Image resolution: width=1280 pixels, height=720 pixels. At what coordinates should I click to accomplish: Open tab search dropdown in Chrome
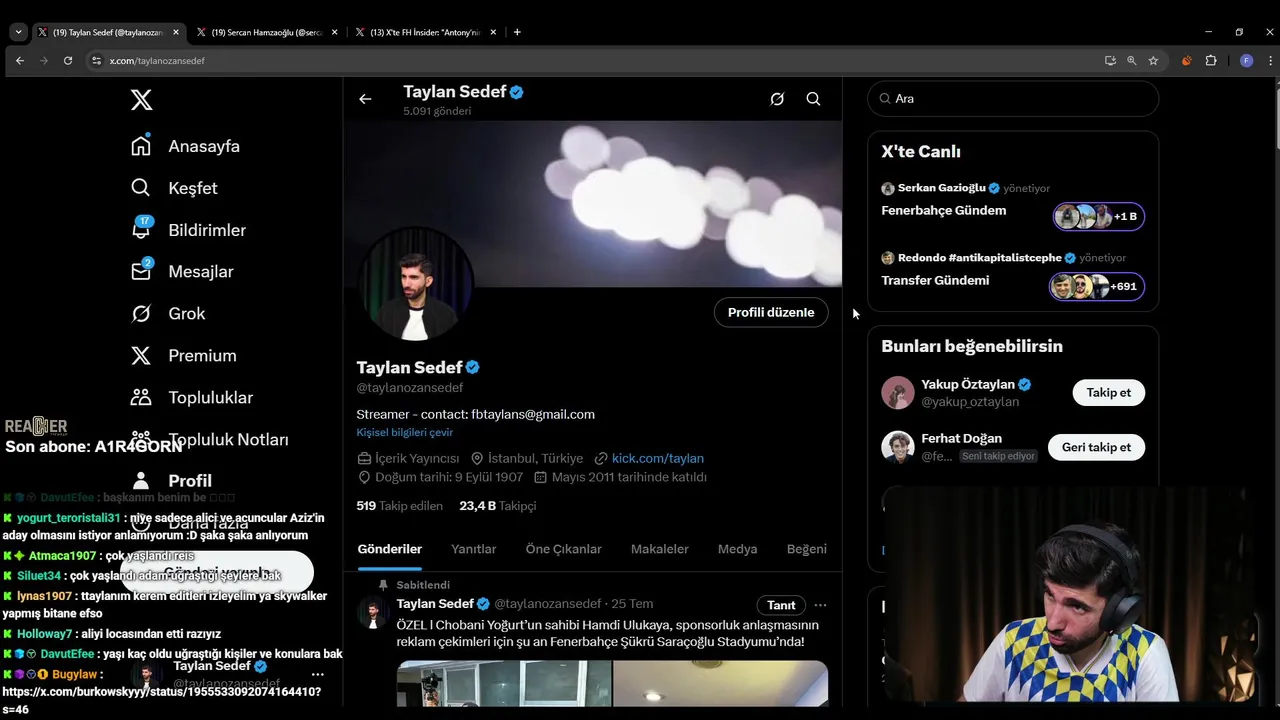point(18,32)
